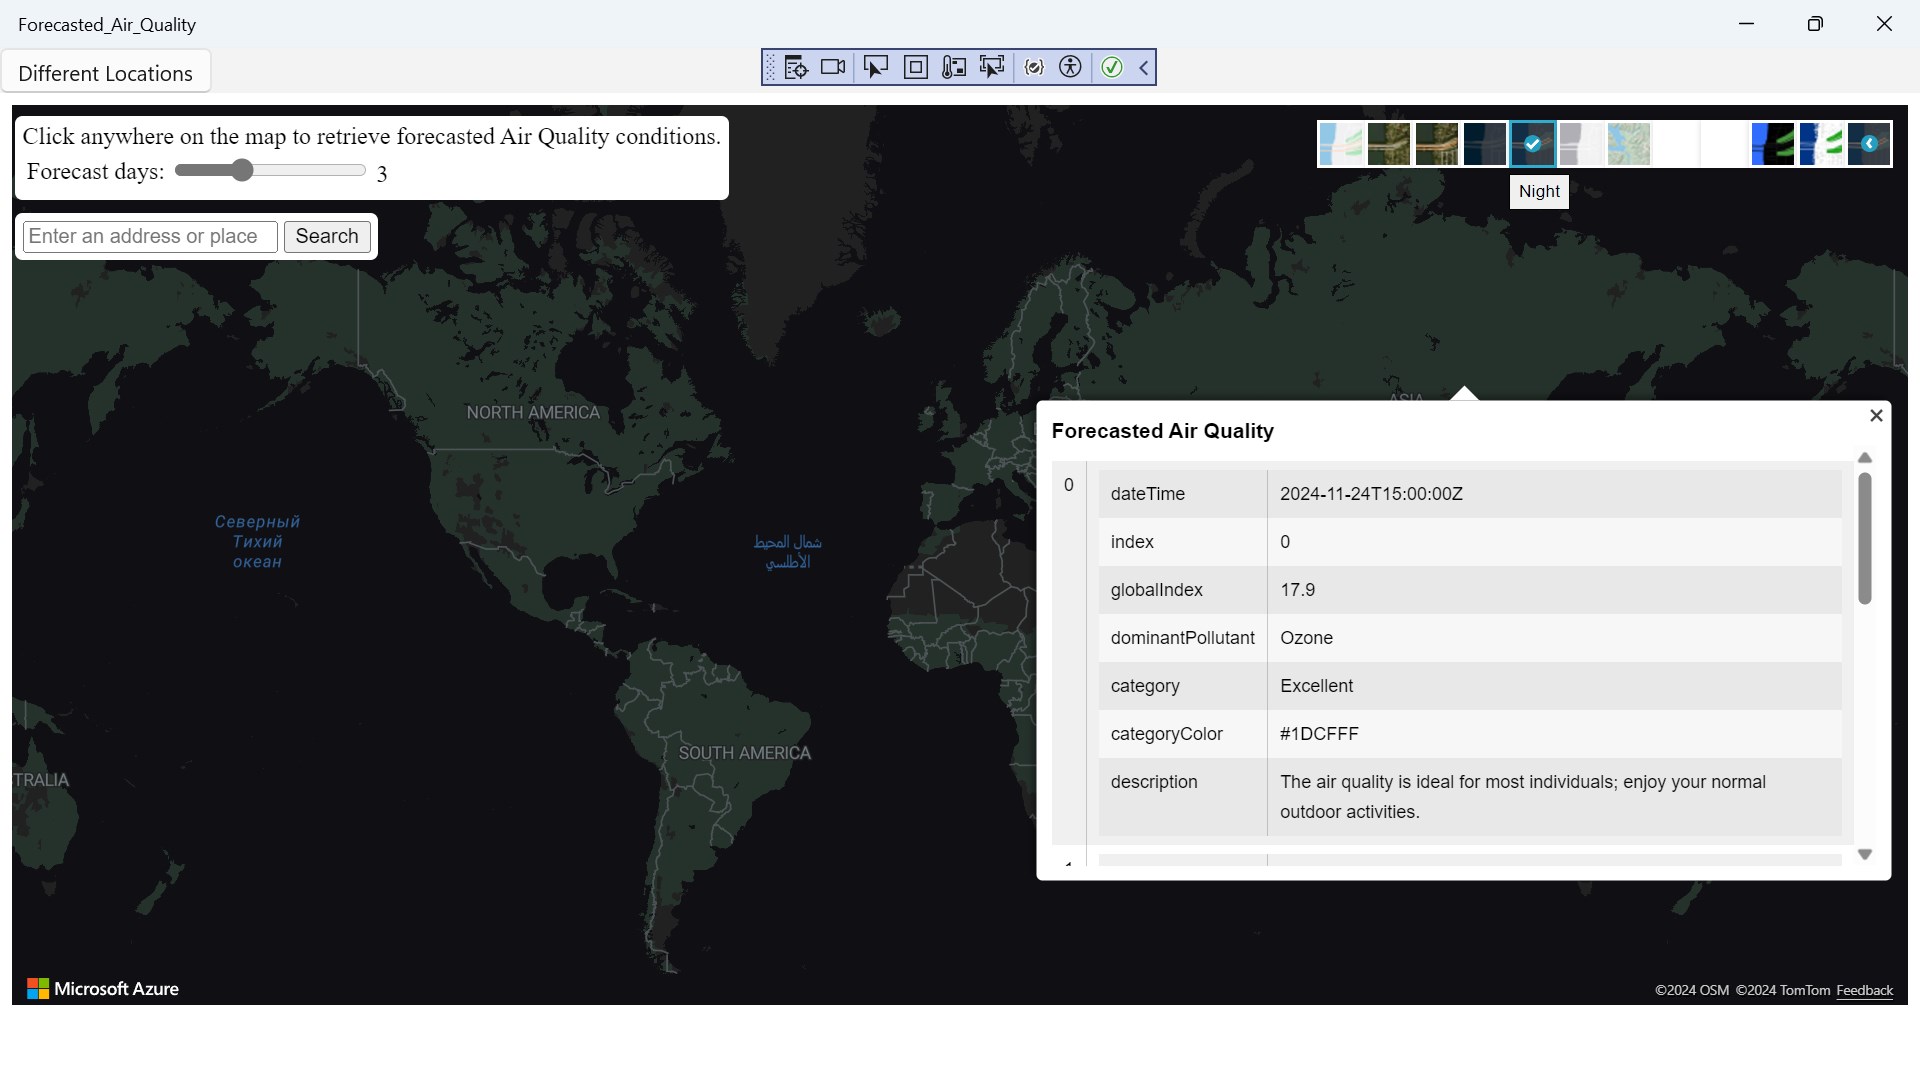Enable the Select Element pointer tool

[875, 67]
